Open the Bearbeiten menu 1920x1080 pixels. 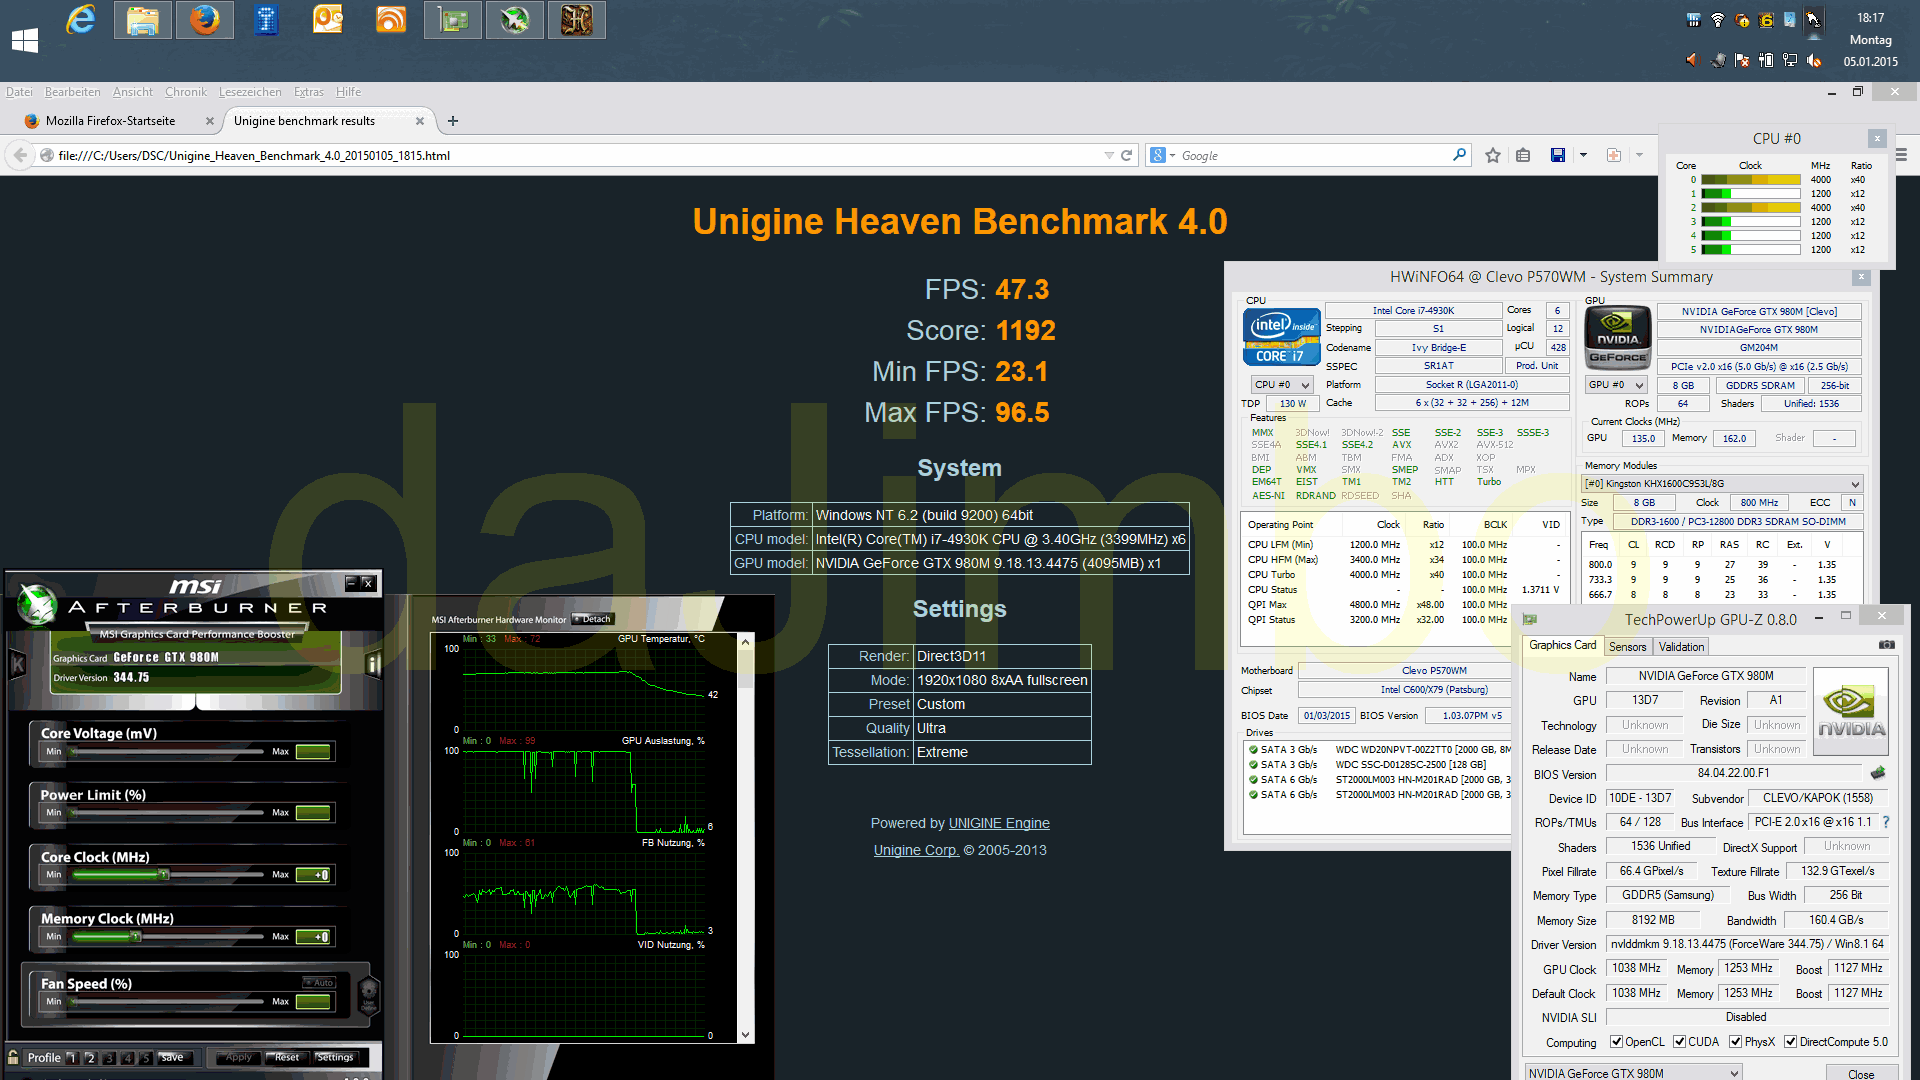[72, 92]
